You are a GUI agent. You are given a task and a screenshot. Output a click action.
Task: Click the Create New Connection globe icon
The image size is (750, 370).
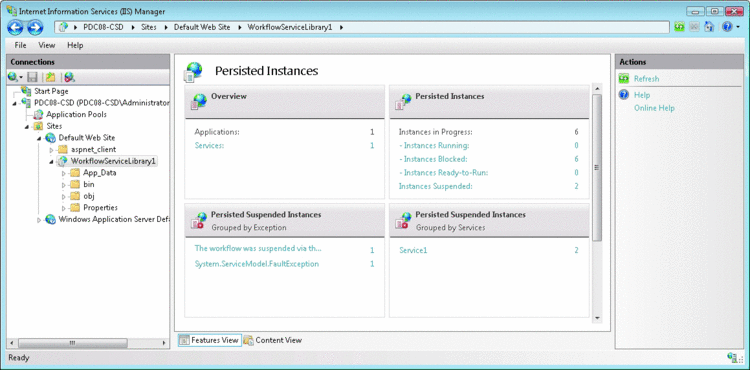[x=13, y=77]
